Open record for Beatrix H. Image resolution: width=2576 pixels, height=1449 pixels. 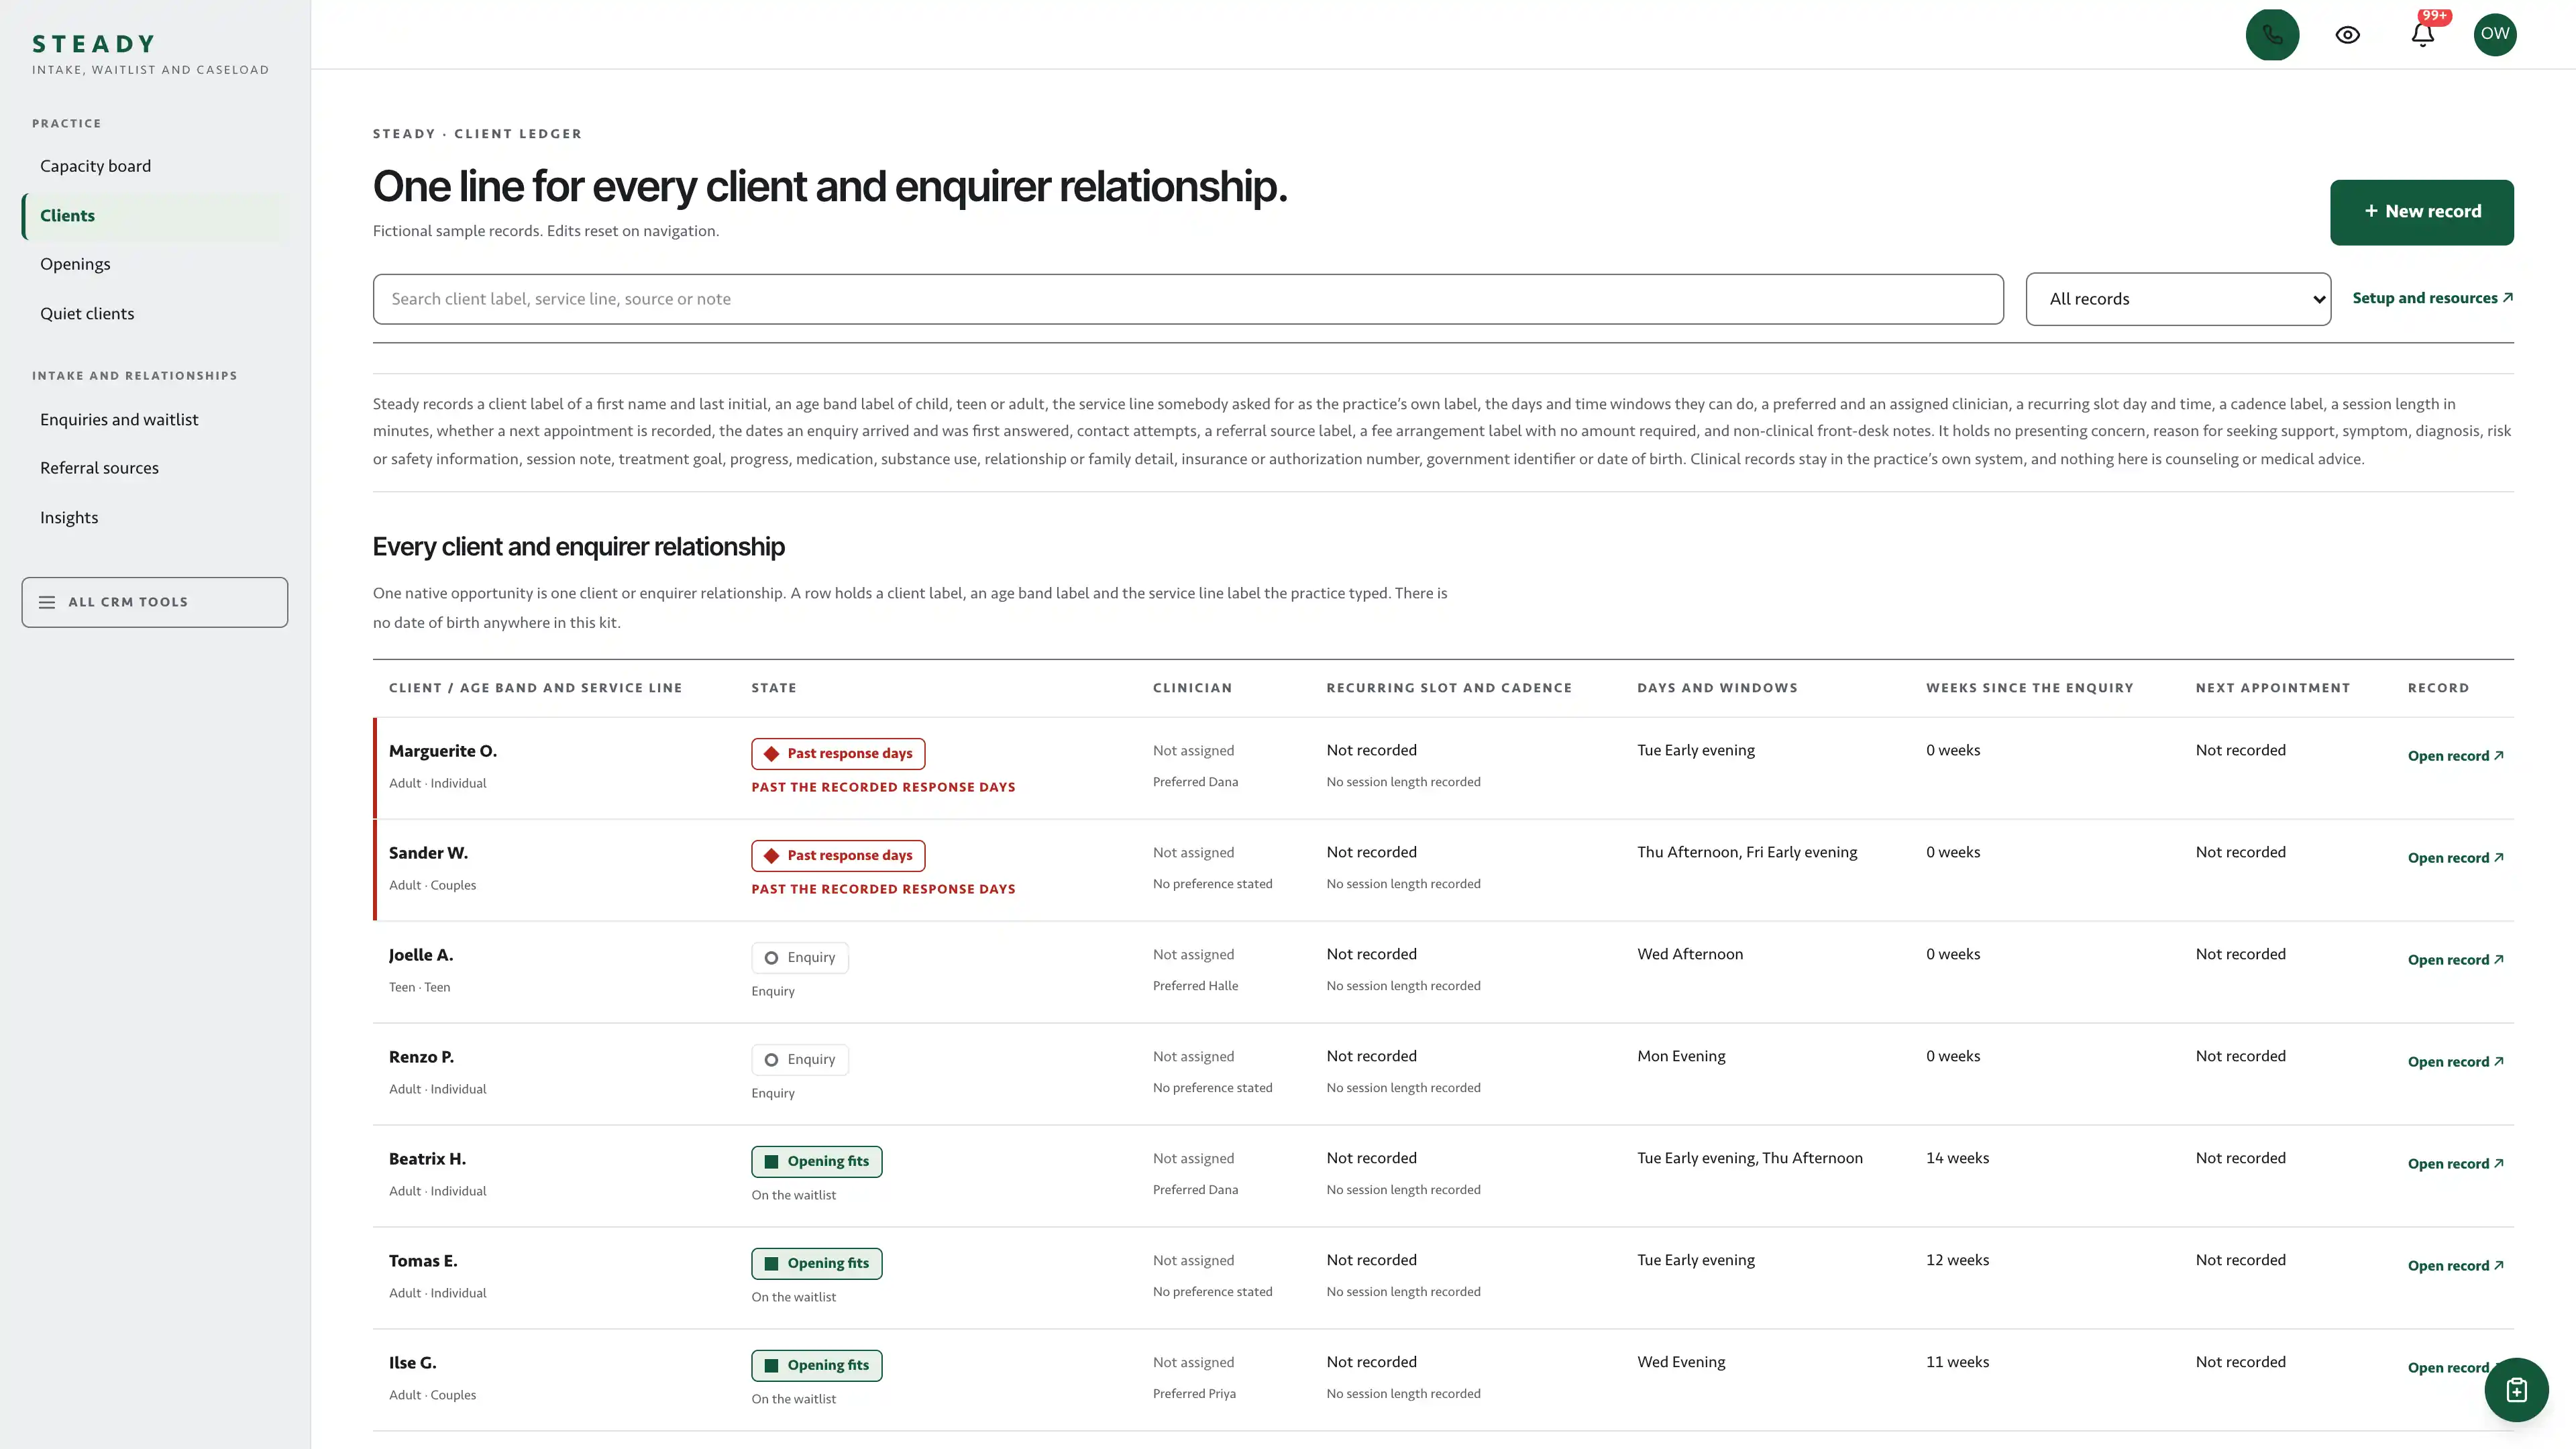click(x=2455, y=1164)
